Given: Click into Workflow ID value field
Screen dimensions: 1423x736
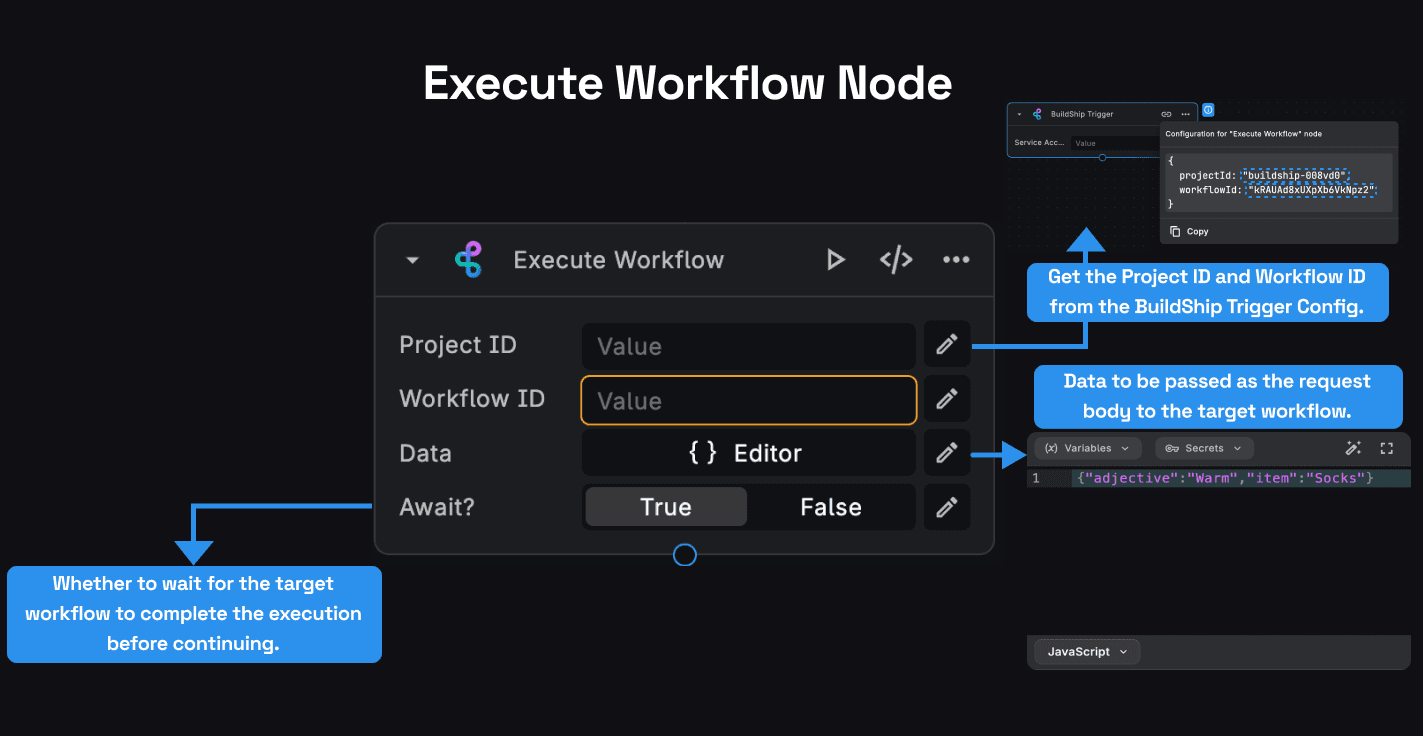Looking at the screenshot, I should [x=747, y=400].
